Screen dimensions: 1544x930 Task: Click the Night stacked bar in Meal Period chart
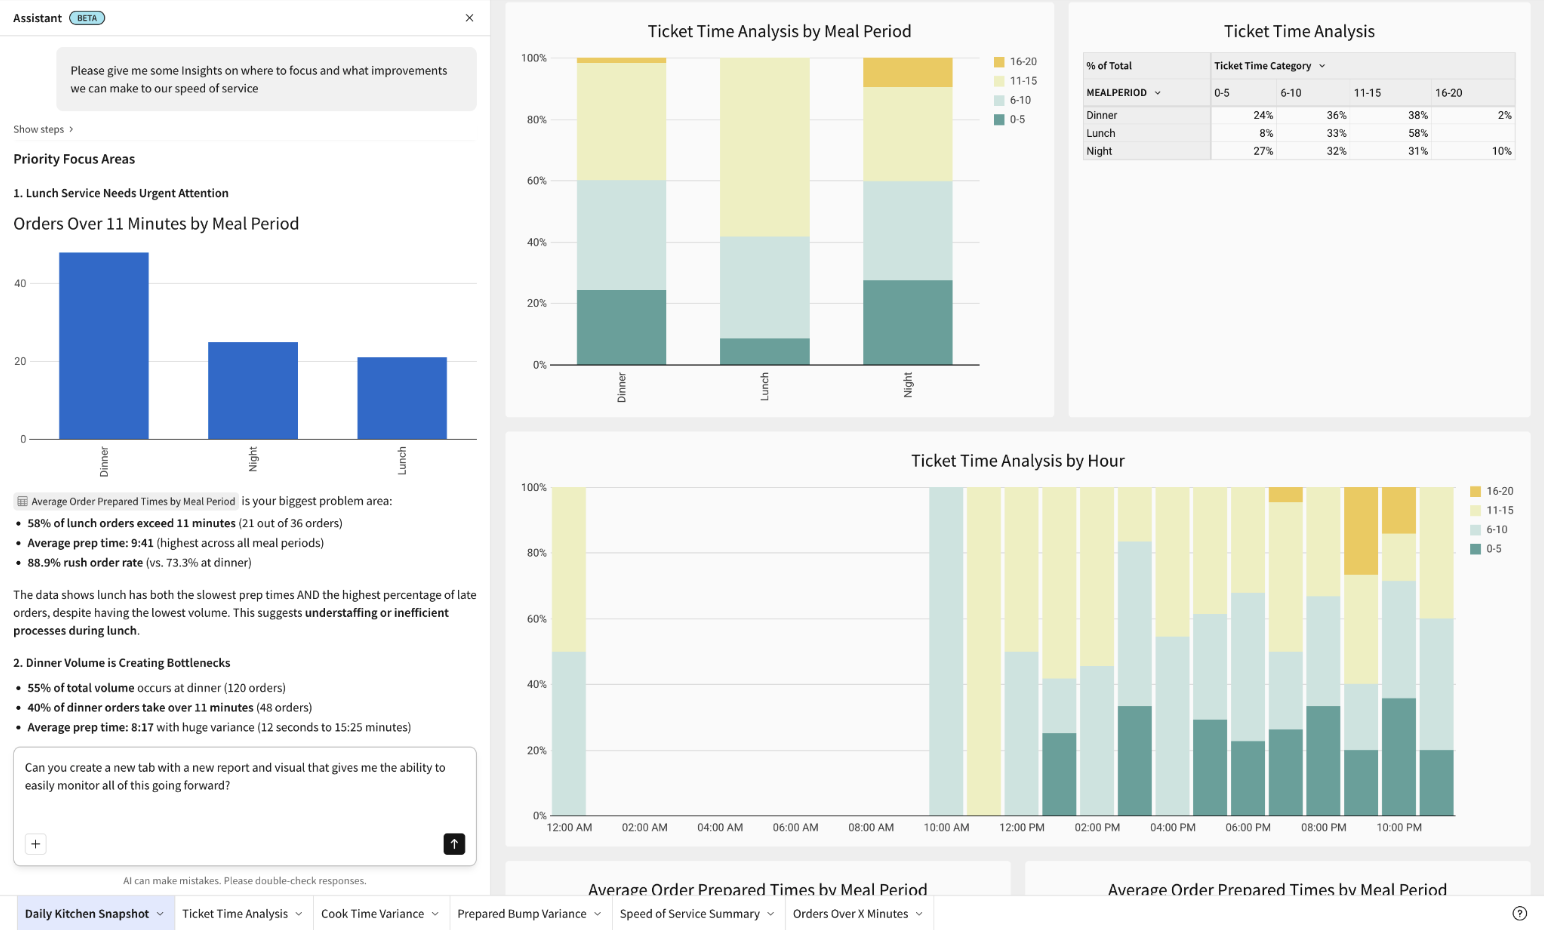[x=908, y=212]
